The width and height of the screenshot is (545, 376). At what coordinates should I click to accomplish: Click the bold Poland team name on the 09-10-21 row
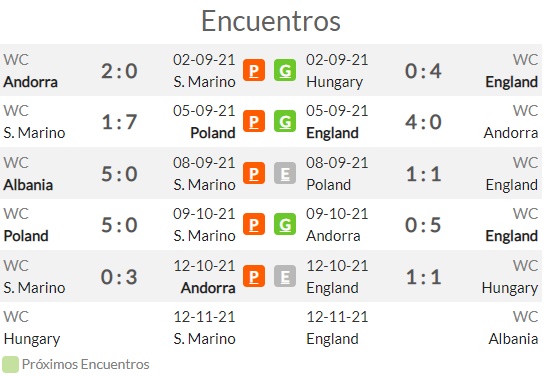(26, 236)
